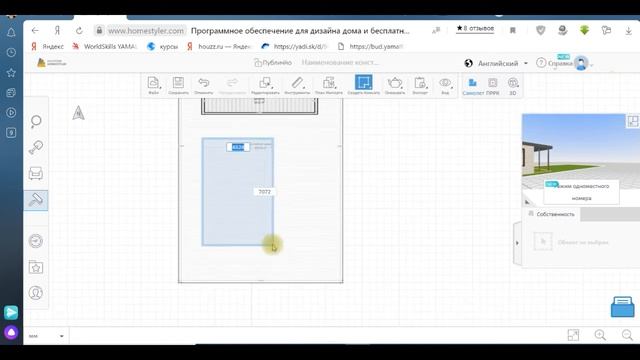This screenshot has height=360, width=640.
Task: Select the Create Room tool
Action: [x=363, y=85]
